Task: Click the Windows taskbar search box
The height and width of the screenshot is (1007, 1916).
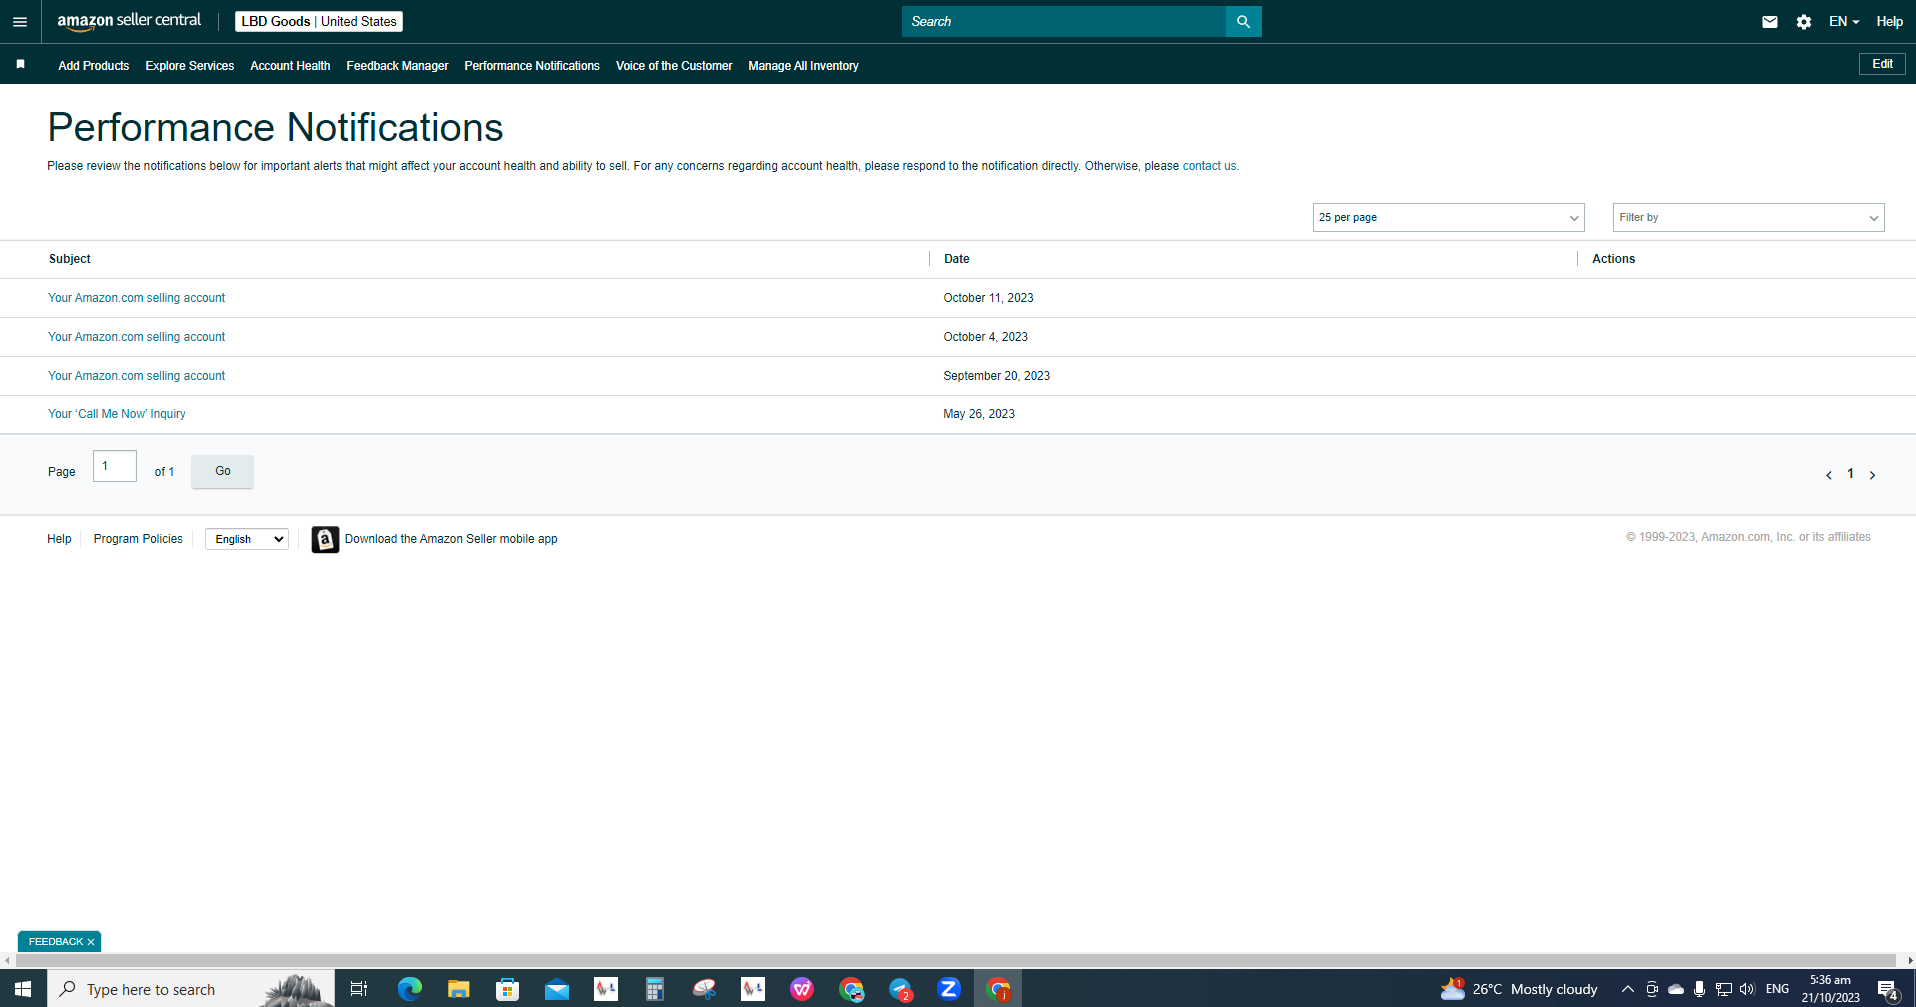Action: [x=190, y=989]
